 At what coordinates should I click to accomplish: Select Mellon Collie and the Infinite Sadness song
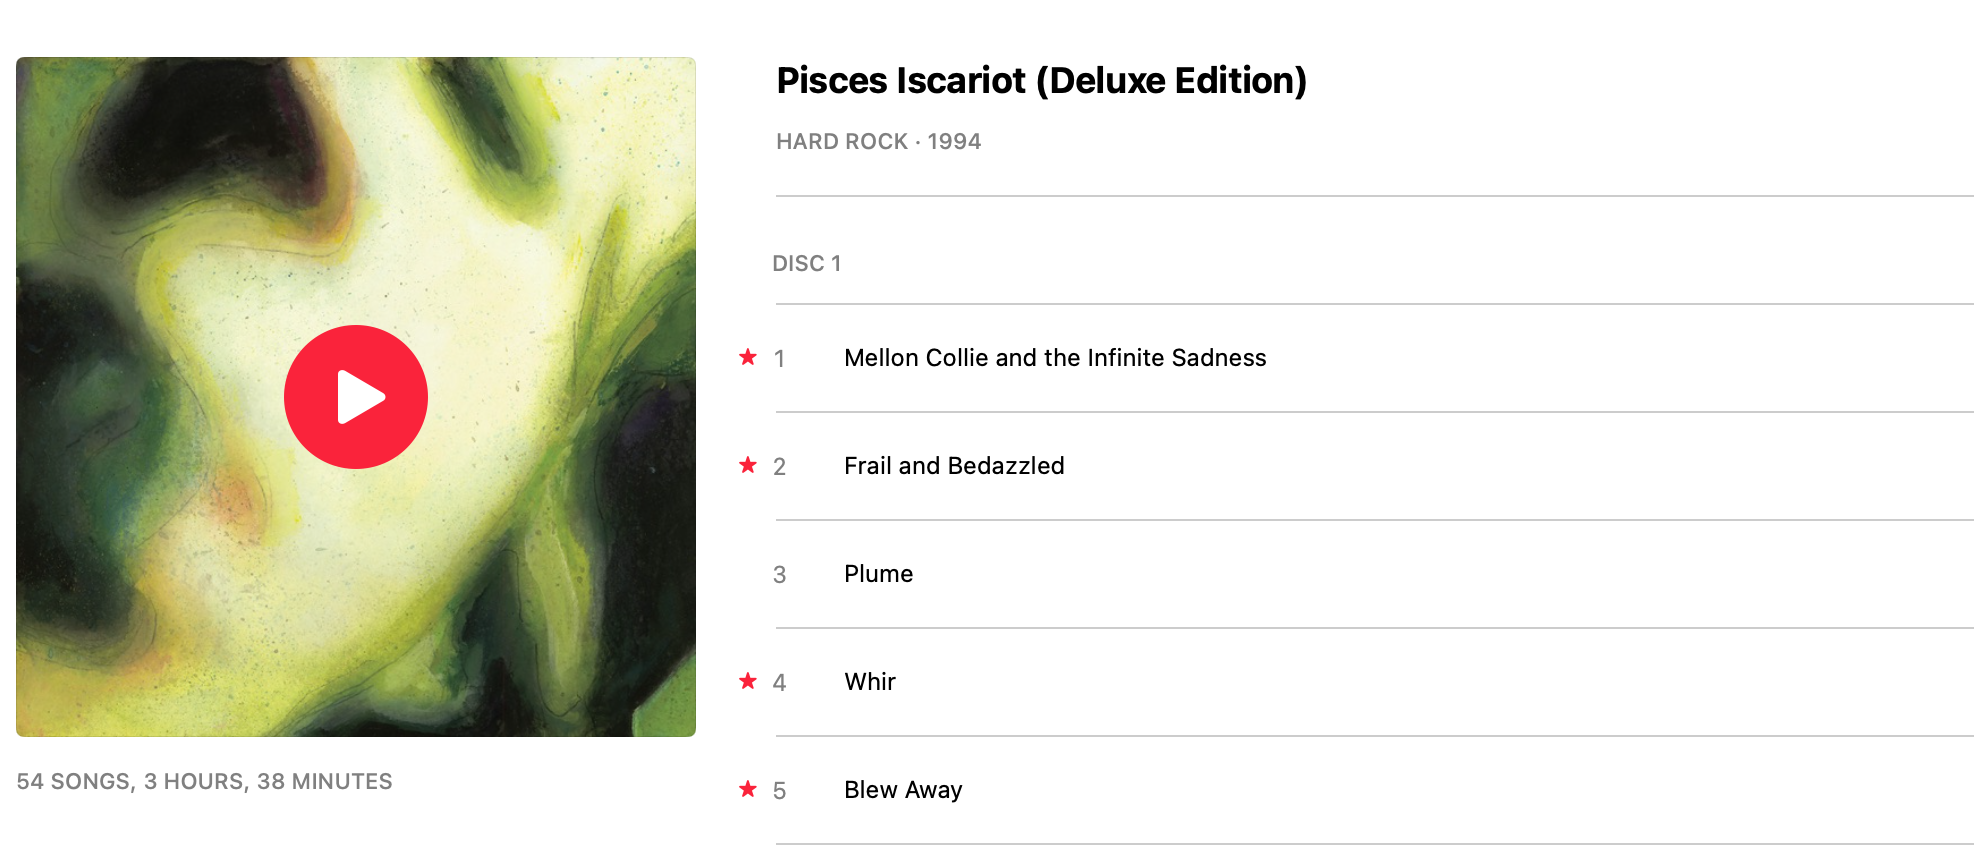click(1055, 358)
